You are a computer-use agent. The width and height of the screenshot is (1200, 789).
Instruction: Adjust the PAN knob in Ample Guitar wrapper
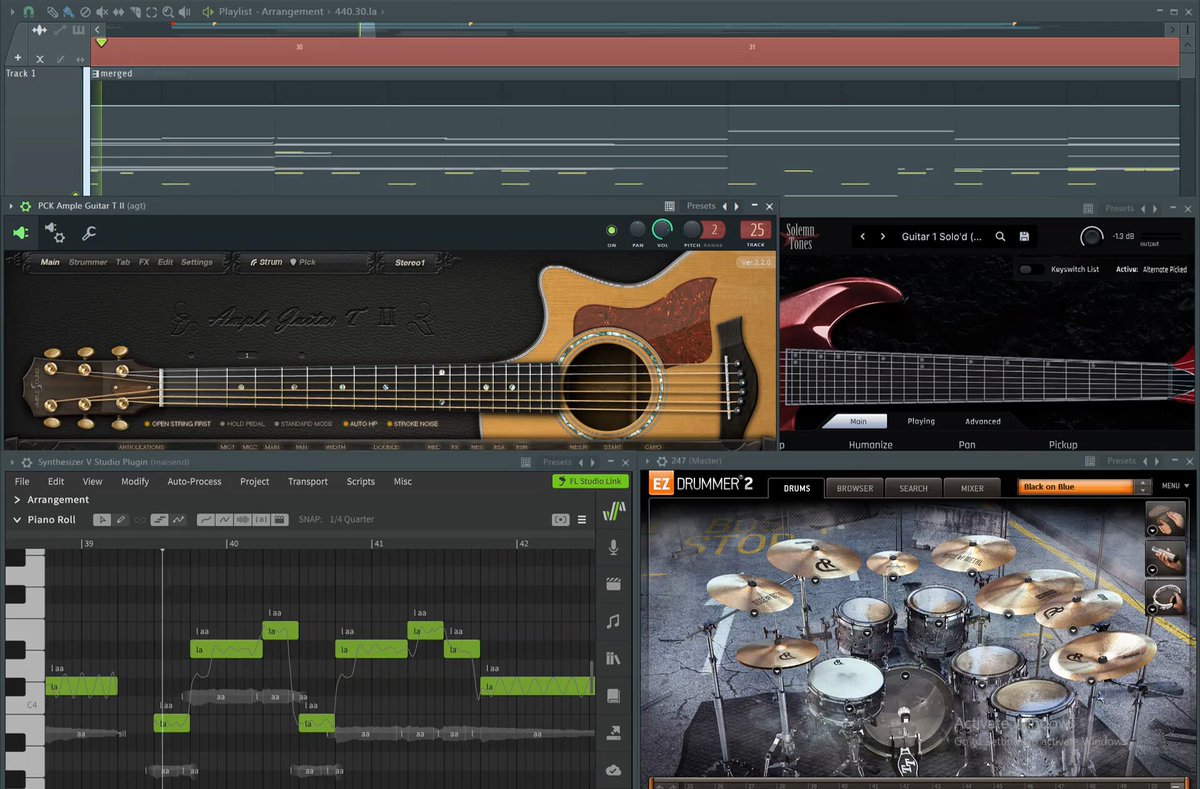(637, 230)
